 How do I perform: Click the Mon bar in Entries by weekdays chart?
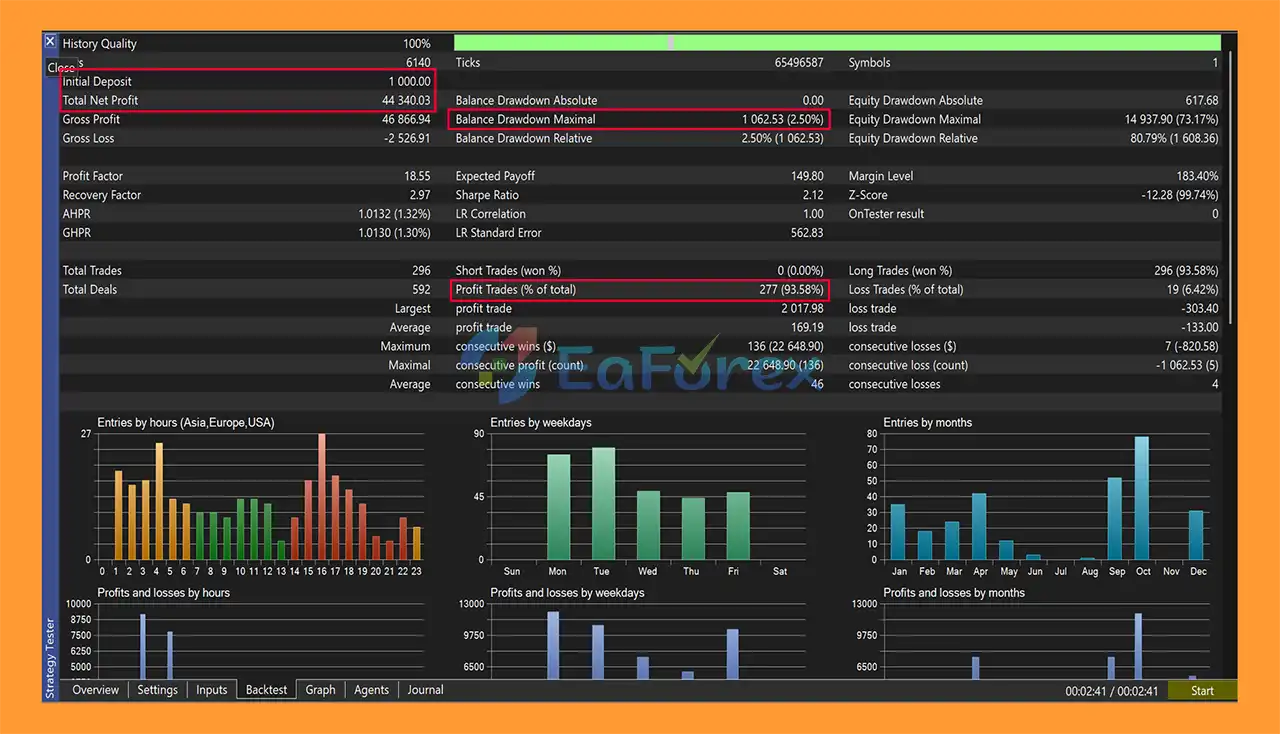(557, 505)
